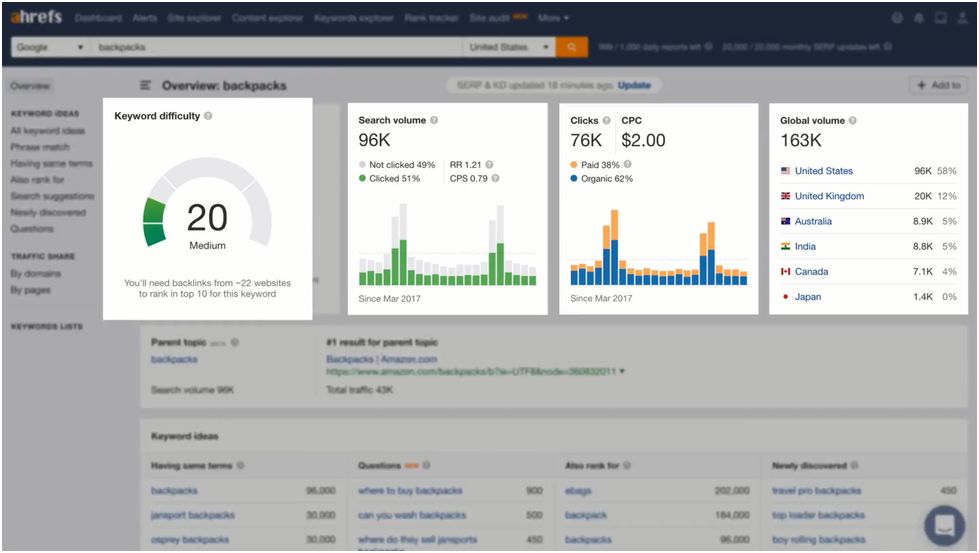Open Site explorer in top navigation

(x=194, y=18)
